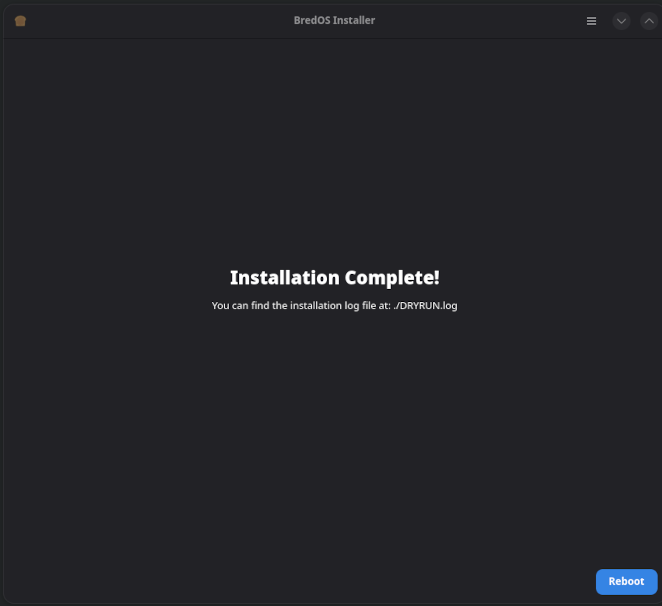Click empty title bar area left of title

tap(150, 20)
